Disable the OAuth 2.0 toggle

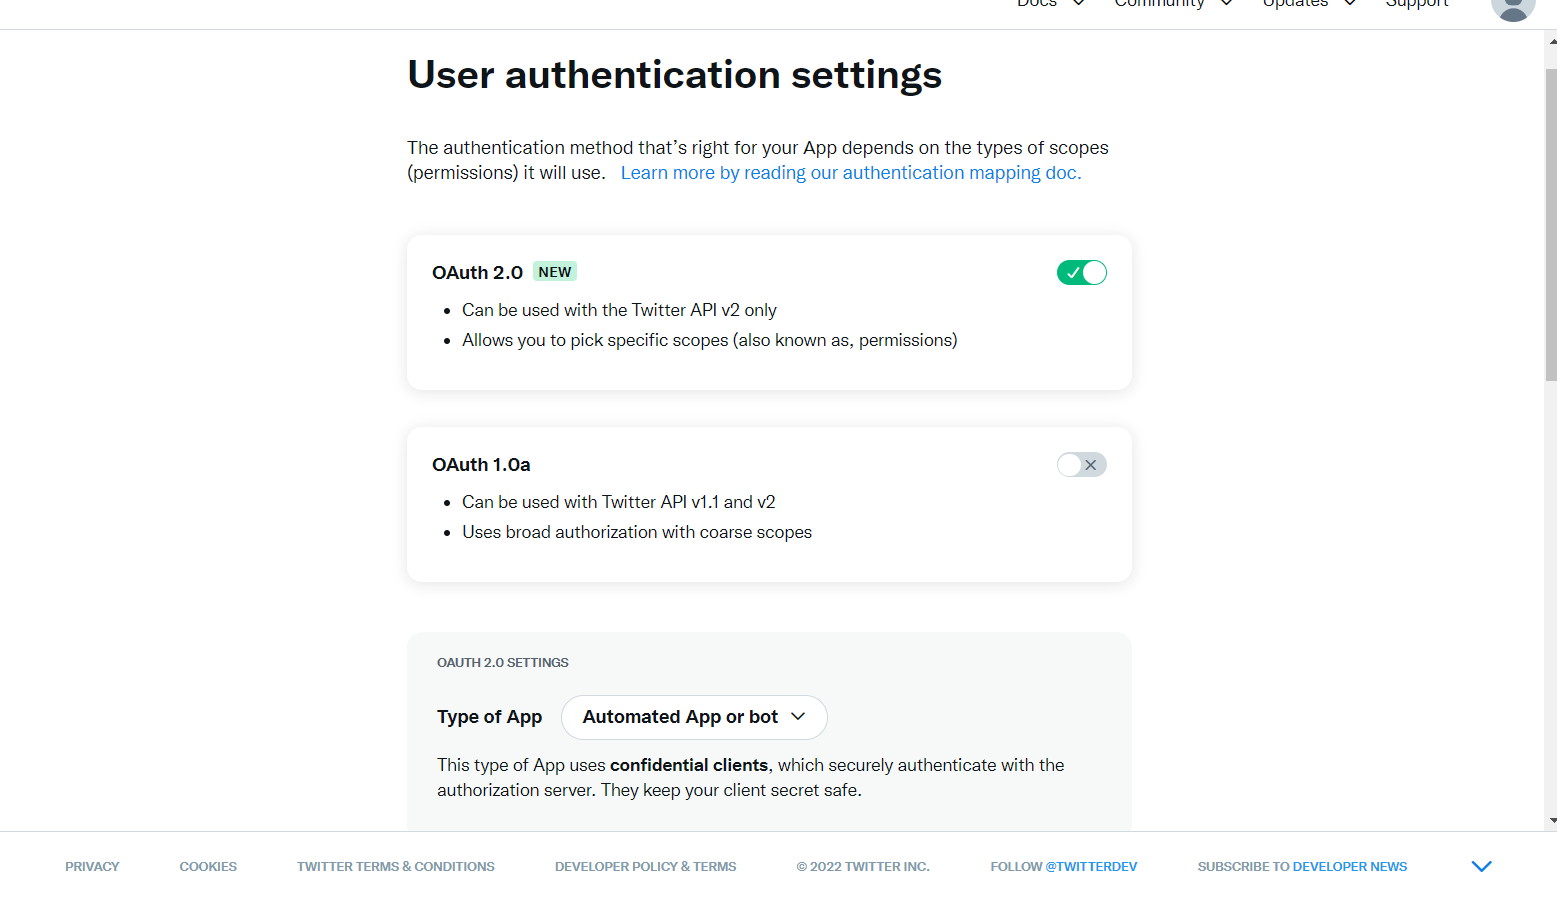[x=1081, y=272]
